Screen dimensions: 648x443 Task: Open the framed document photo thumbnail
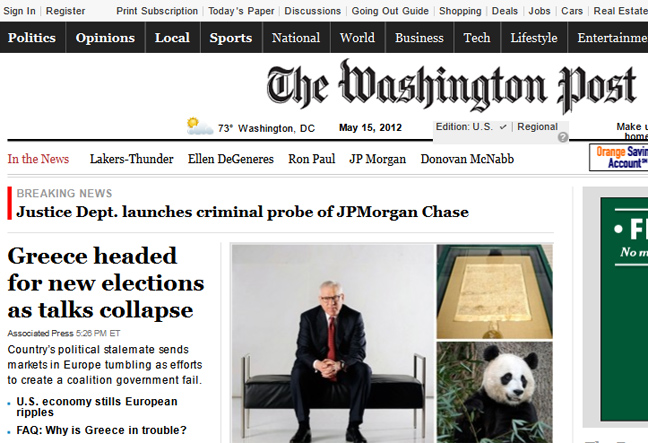pyautogui.click(x=495, y=292)
